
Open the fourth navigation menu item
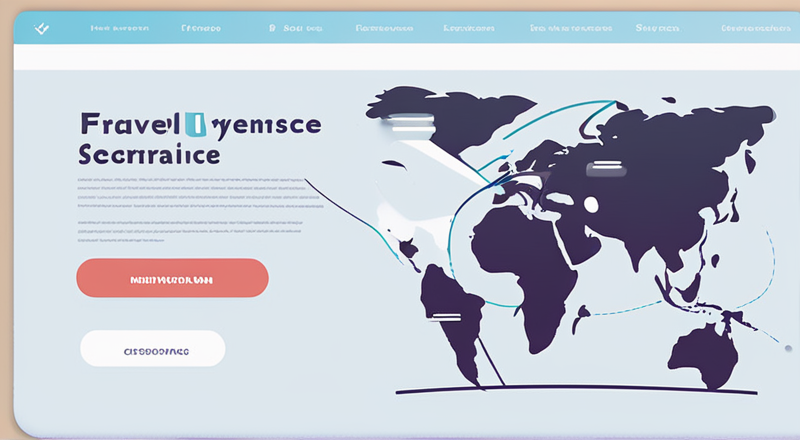pyautogui.click(x=382, y=30)
